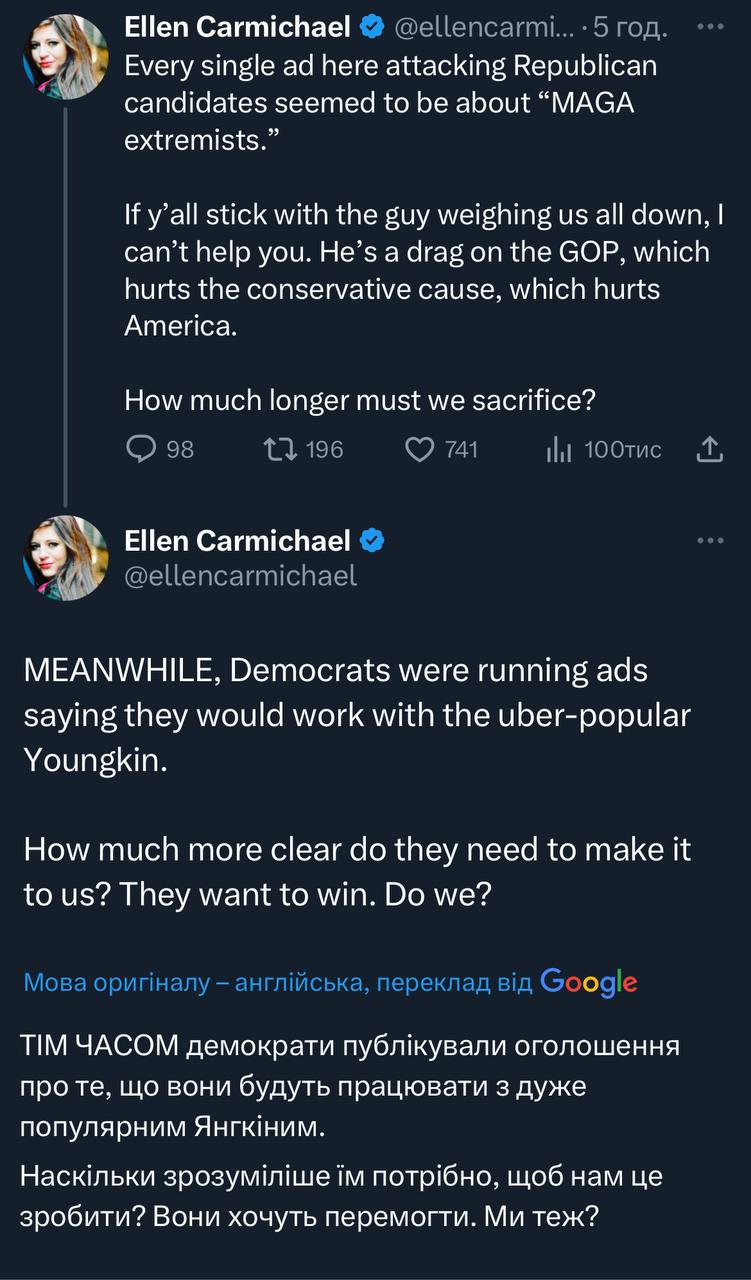Tap verified badge beside second Ellen Carmichael name
The width and height of the screenshot is (751, 1280).
pos(372,541)
